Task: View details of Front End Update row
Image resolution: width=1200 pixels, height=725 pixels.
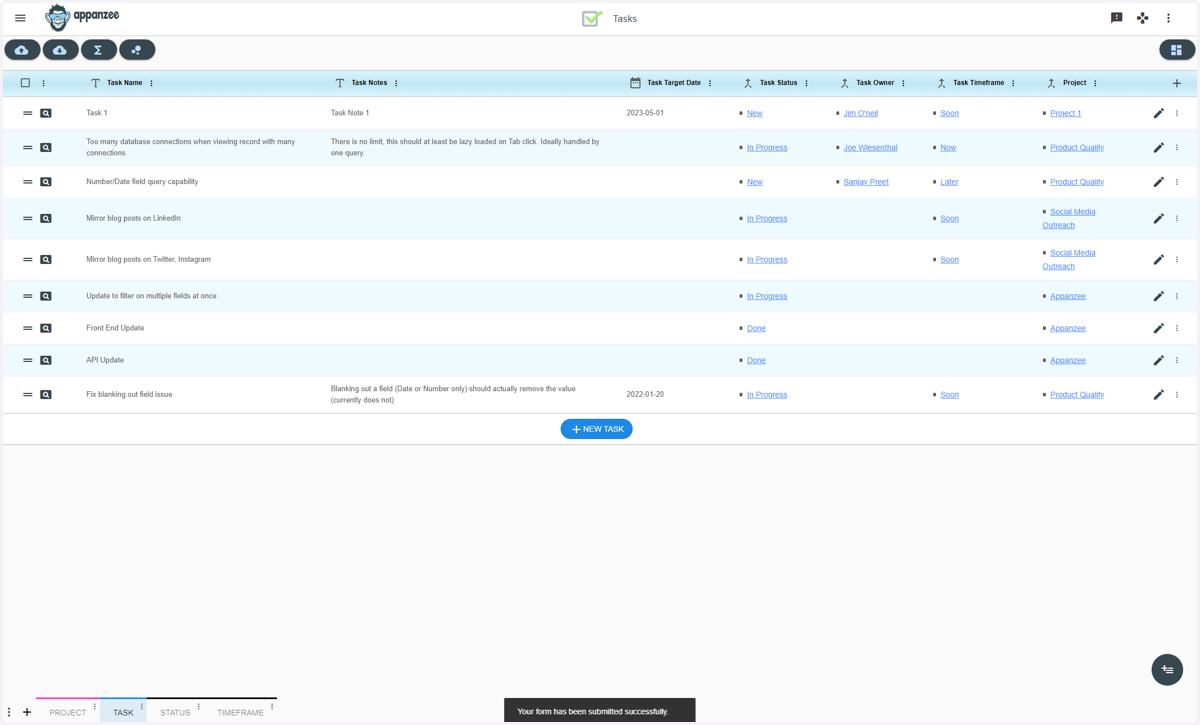Action: pyautogui.click(x=46, y=328)
